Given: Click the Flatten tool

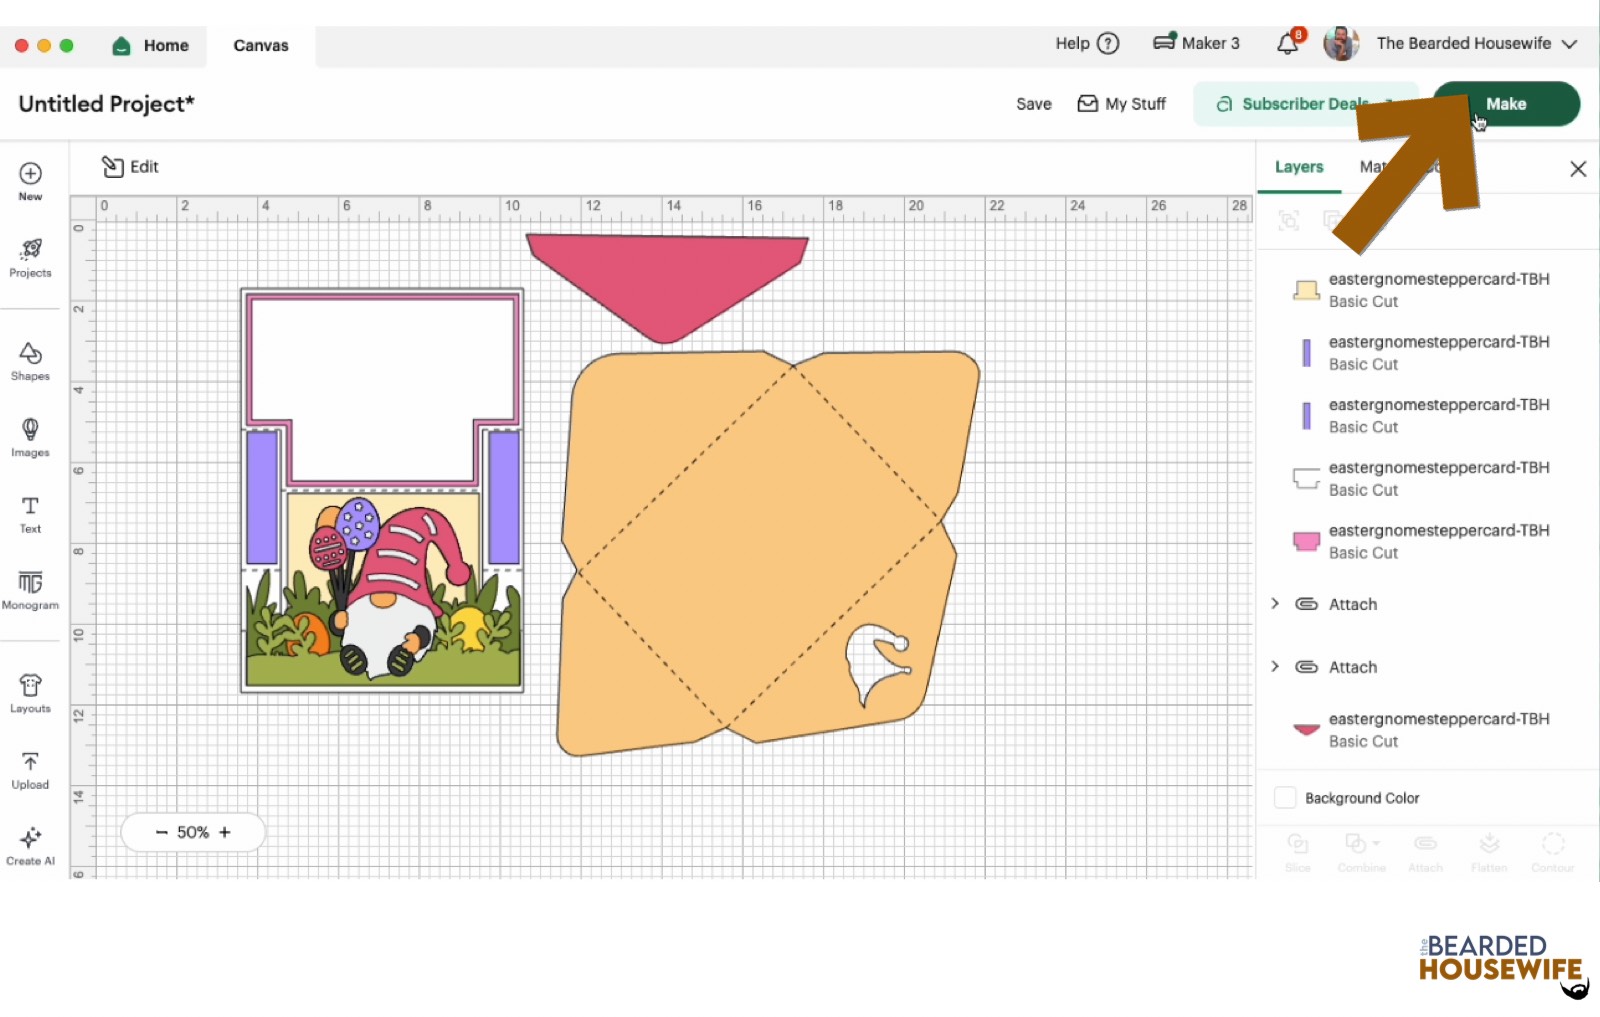Looking at the screenshot, I should coord(1489,852).
